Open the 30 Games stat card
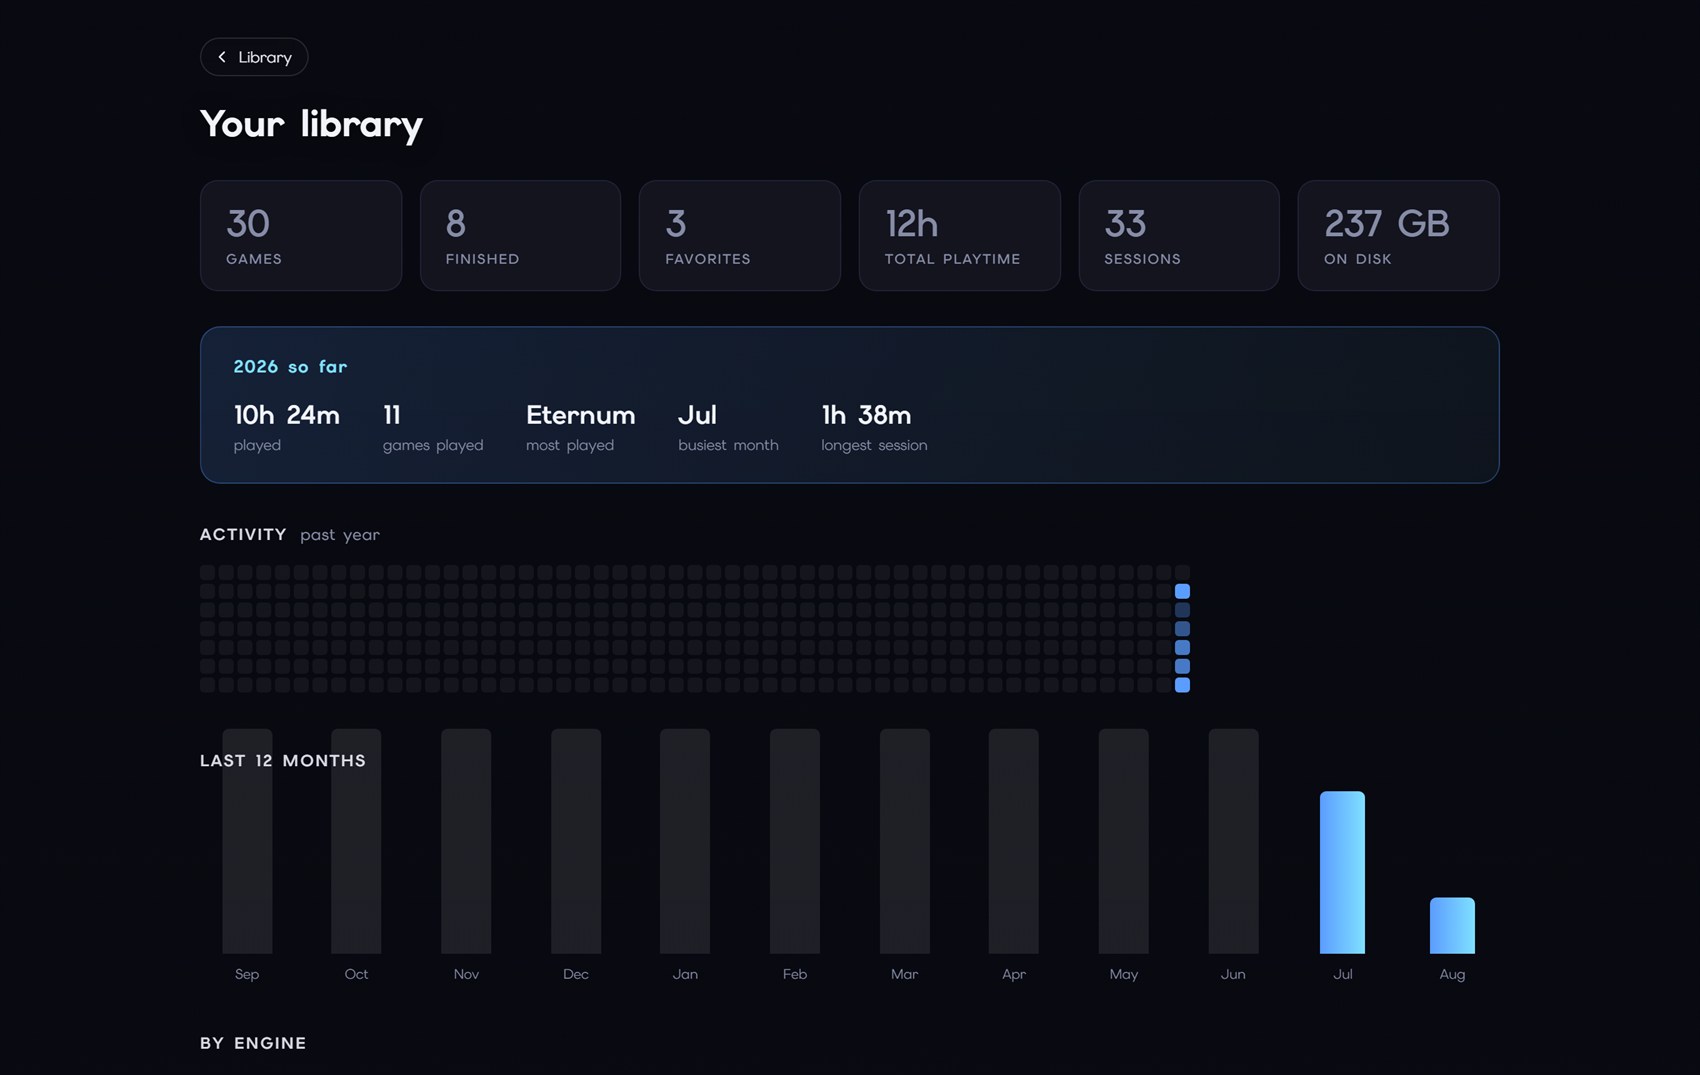This screenshot has height=1075, width=1700. tap(301, 236)
